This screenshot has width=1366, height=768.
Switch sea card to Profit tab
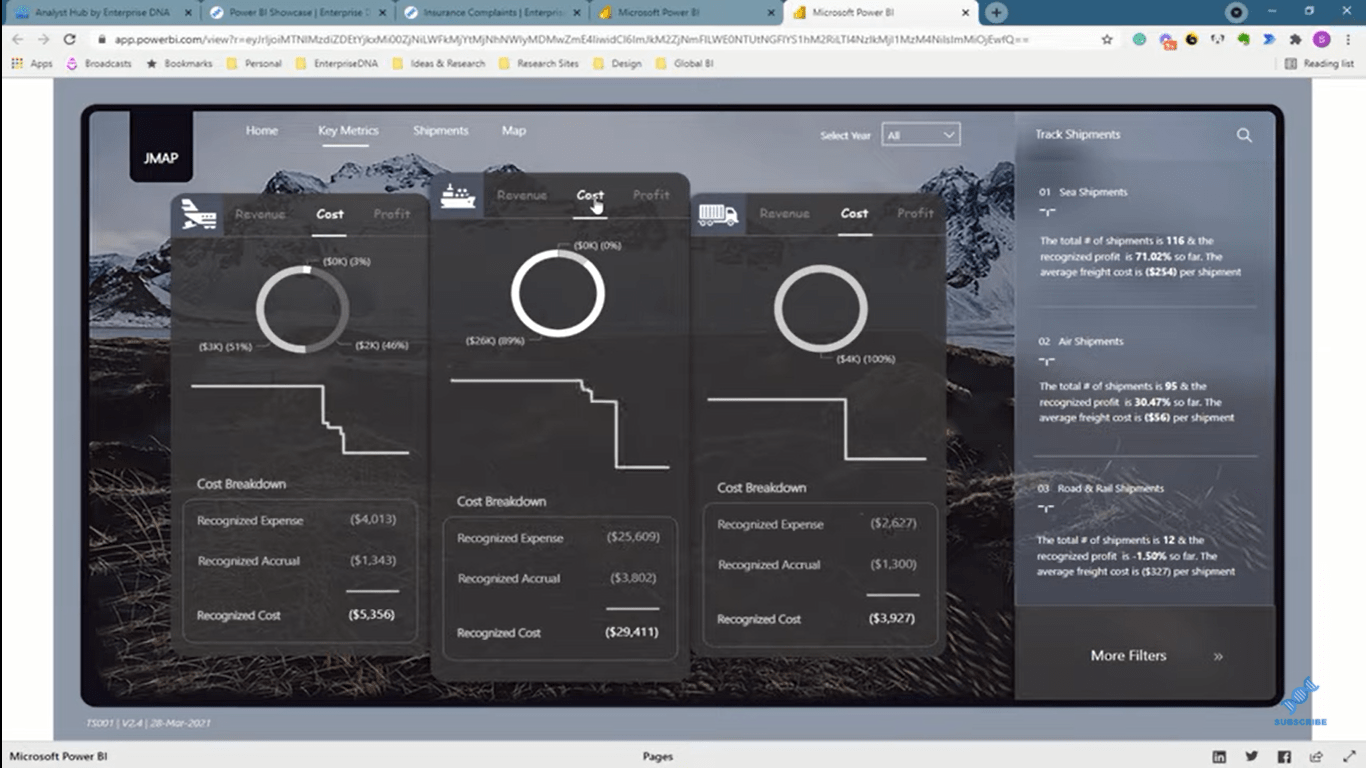pyautogui.click(x=651, y=195)
